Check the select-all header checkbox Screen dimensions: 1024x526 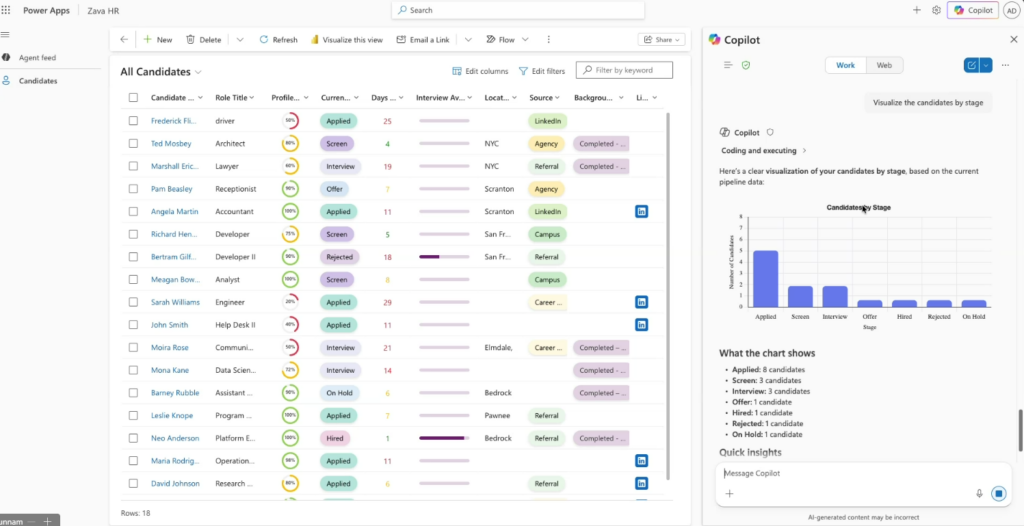click(x=133, y=98)
